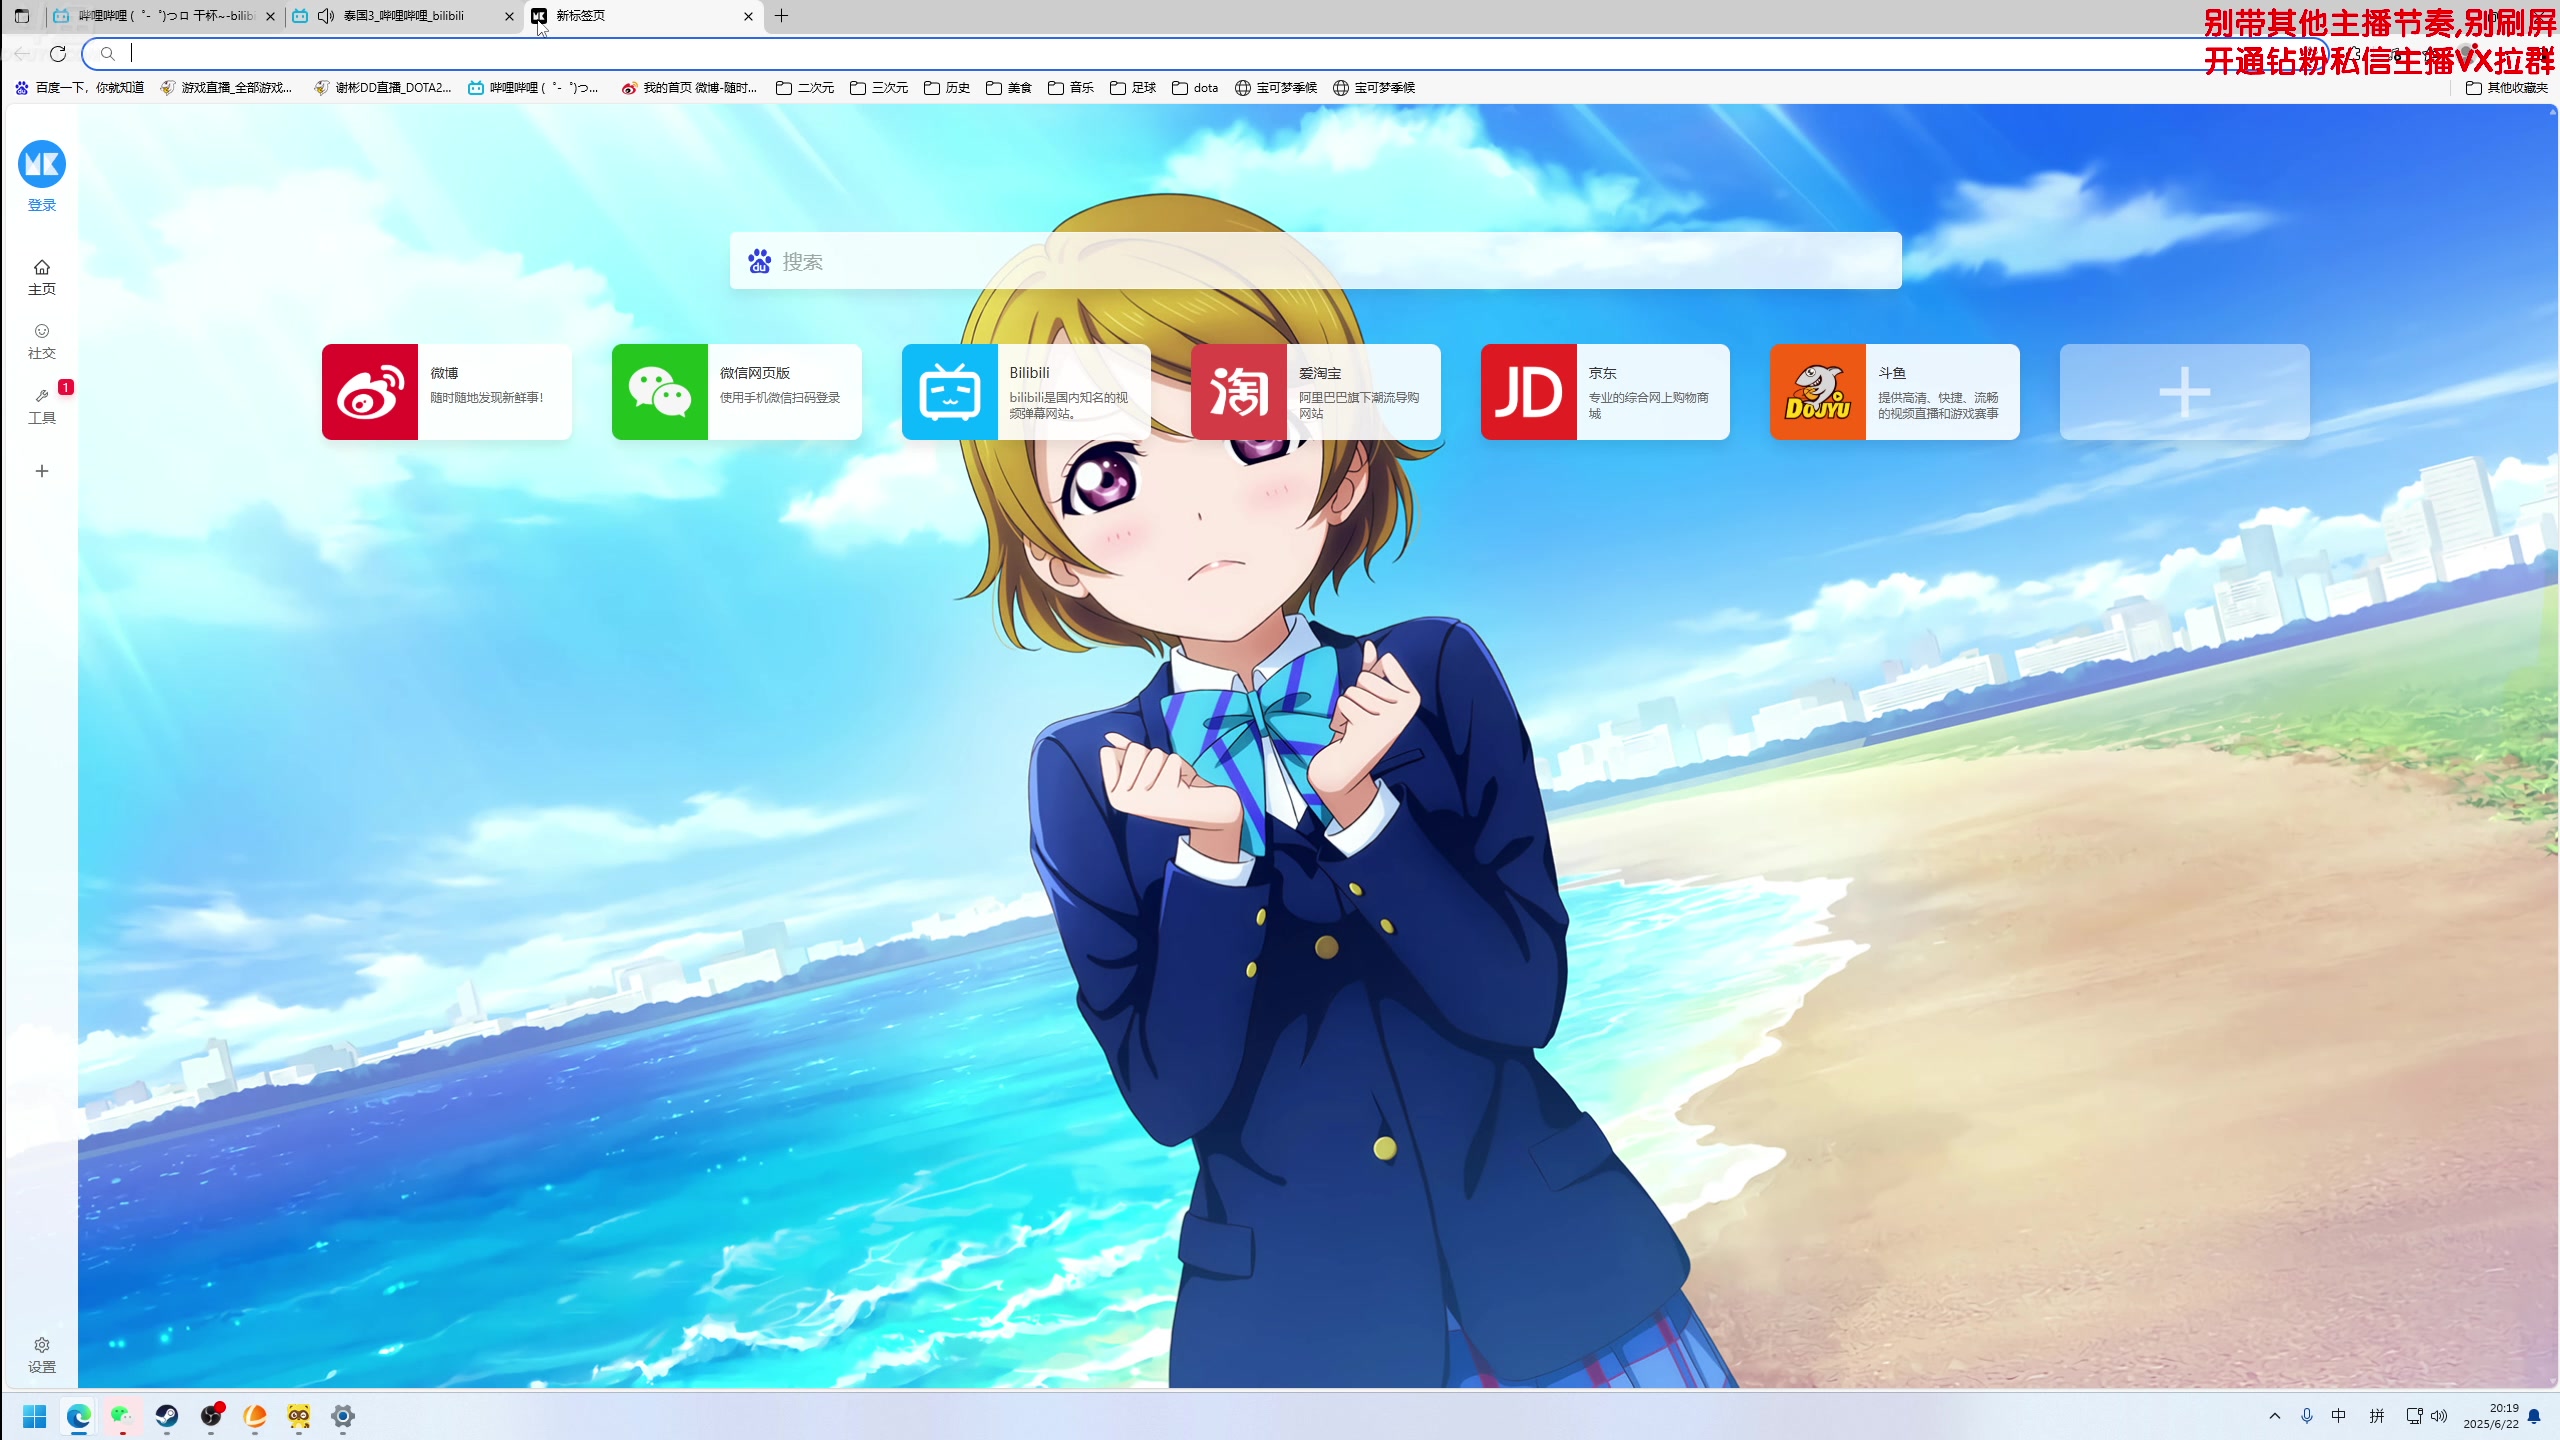Open bookmark 谢彬DD直播_DOTA2

click(383, 88)
